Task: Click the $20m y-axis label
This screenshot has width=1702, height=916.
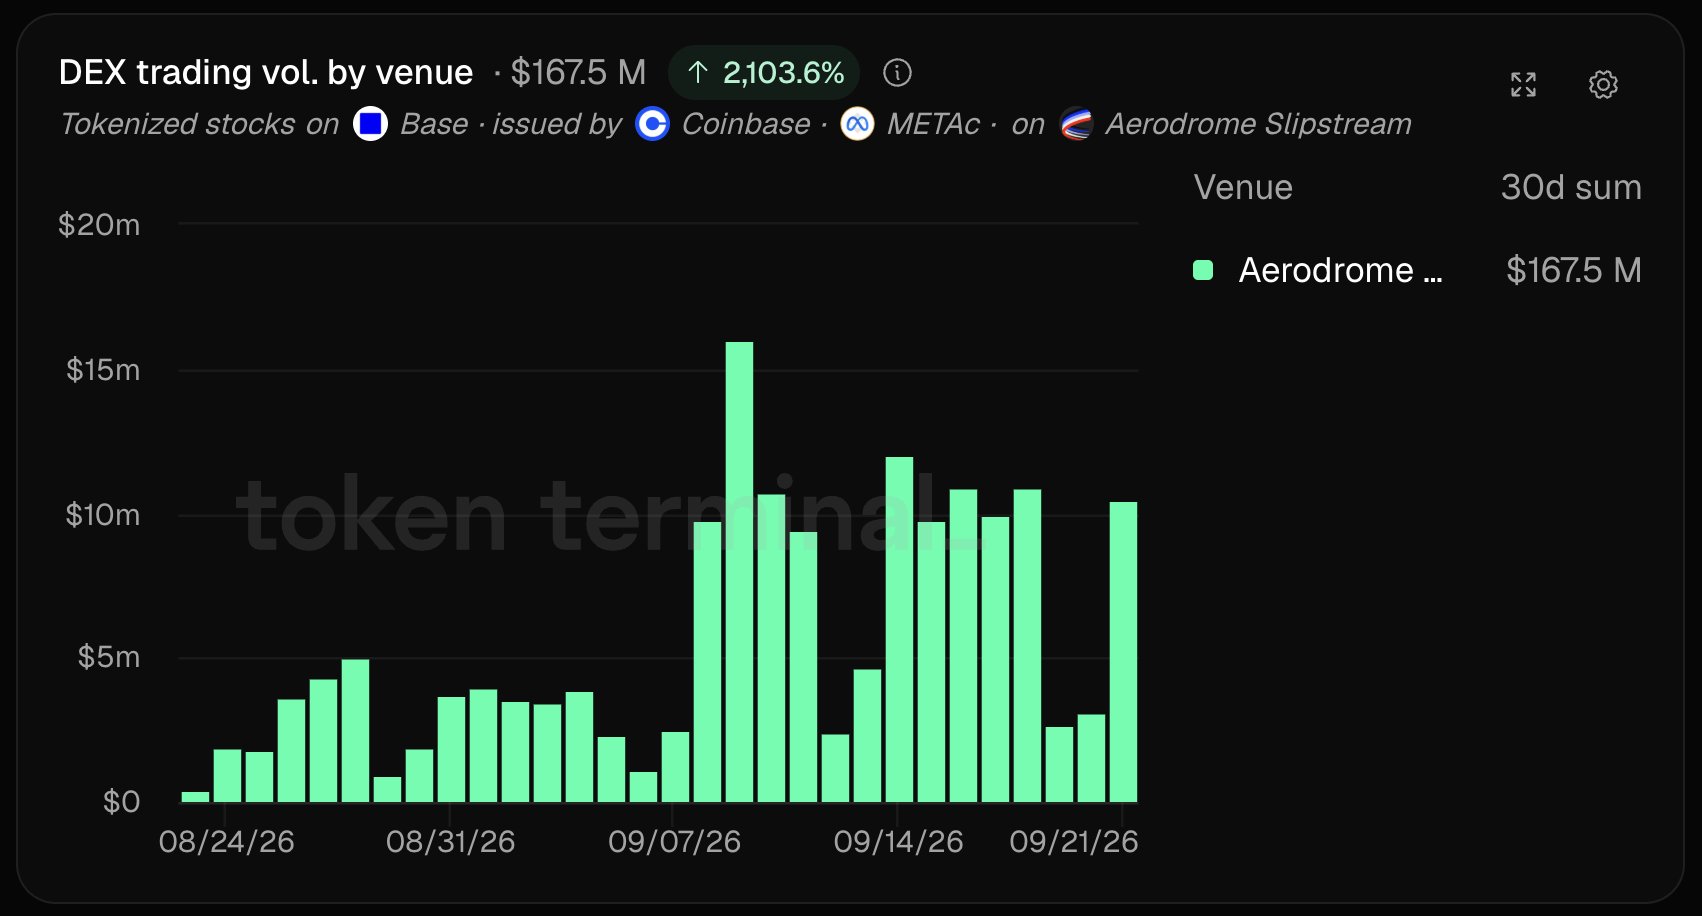Action: tap(99, 225)
